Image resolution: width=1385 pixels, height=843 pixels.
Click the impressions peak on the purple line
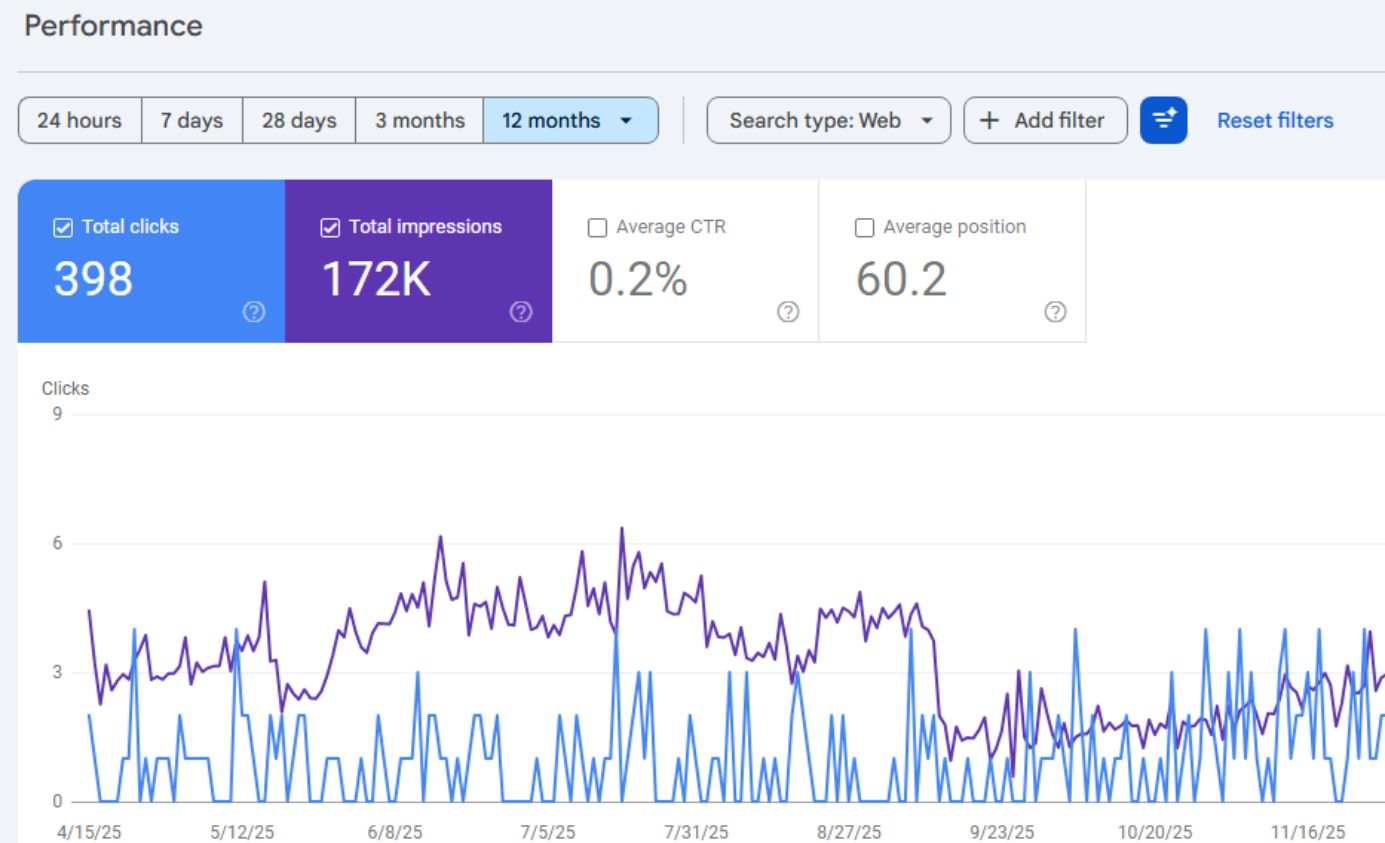pos(621,528)
